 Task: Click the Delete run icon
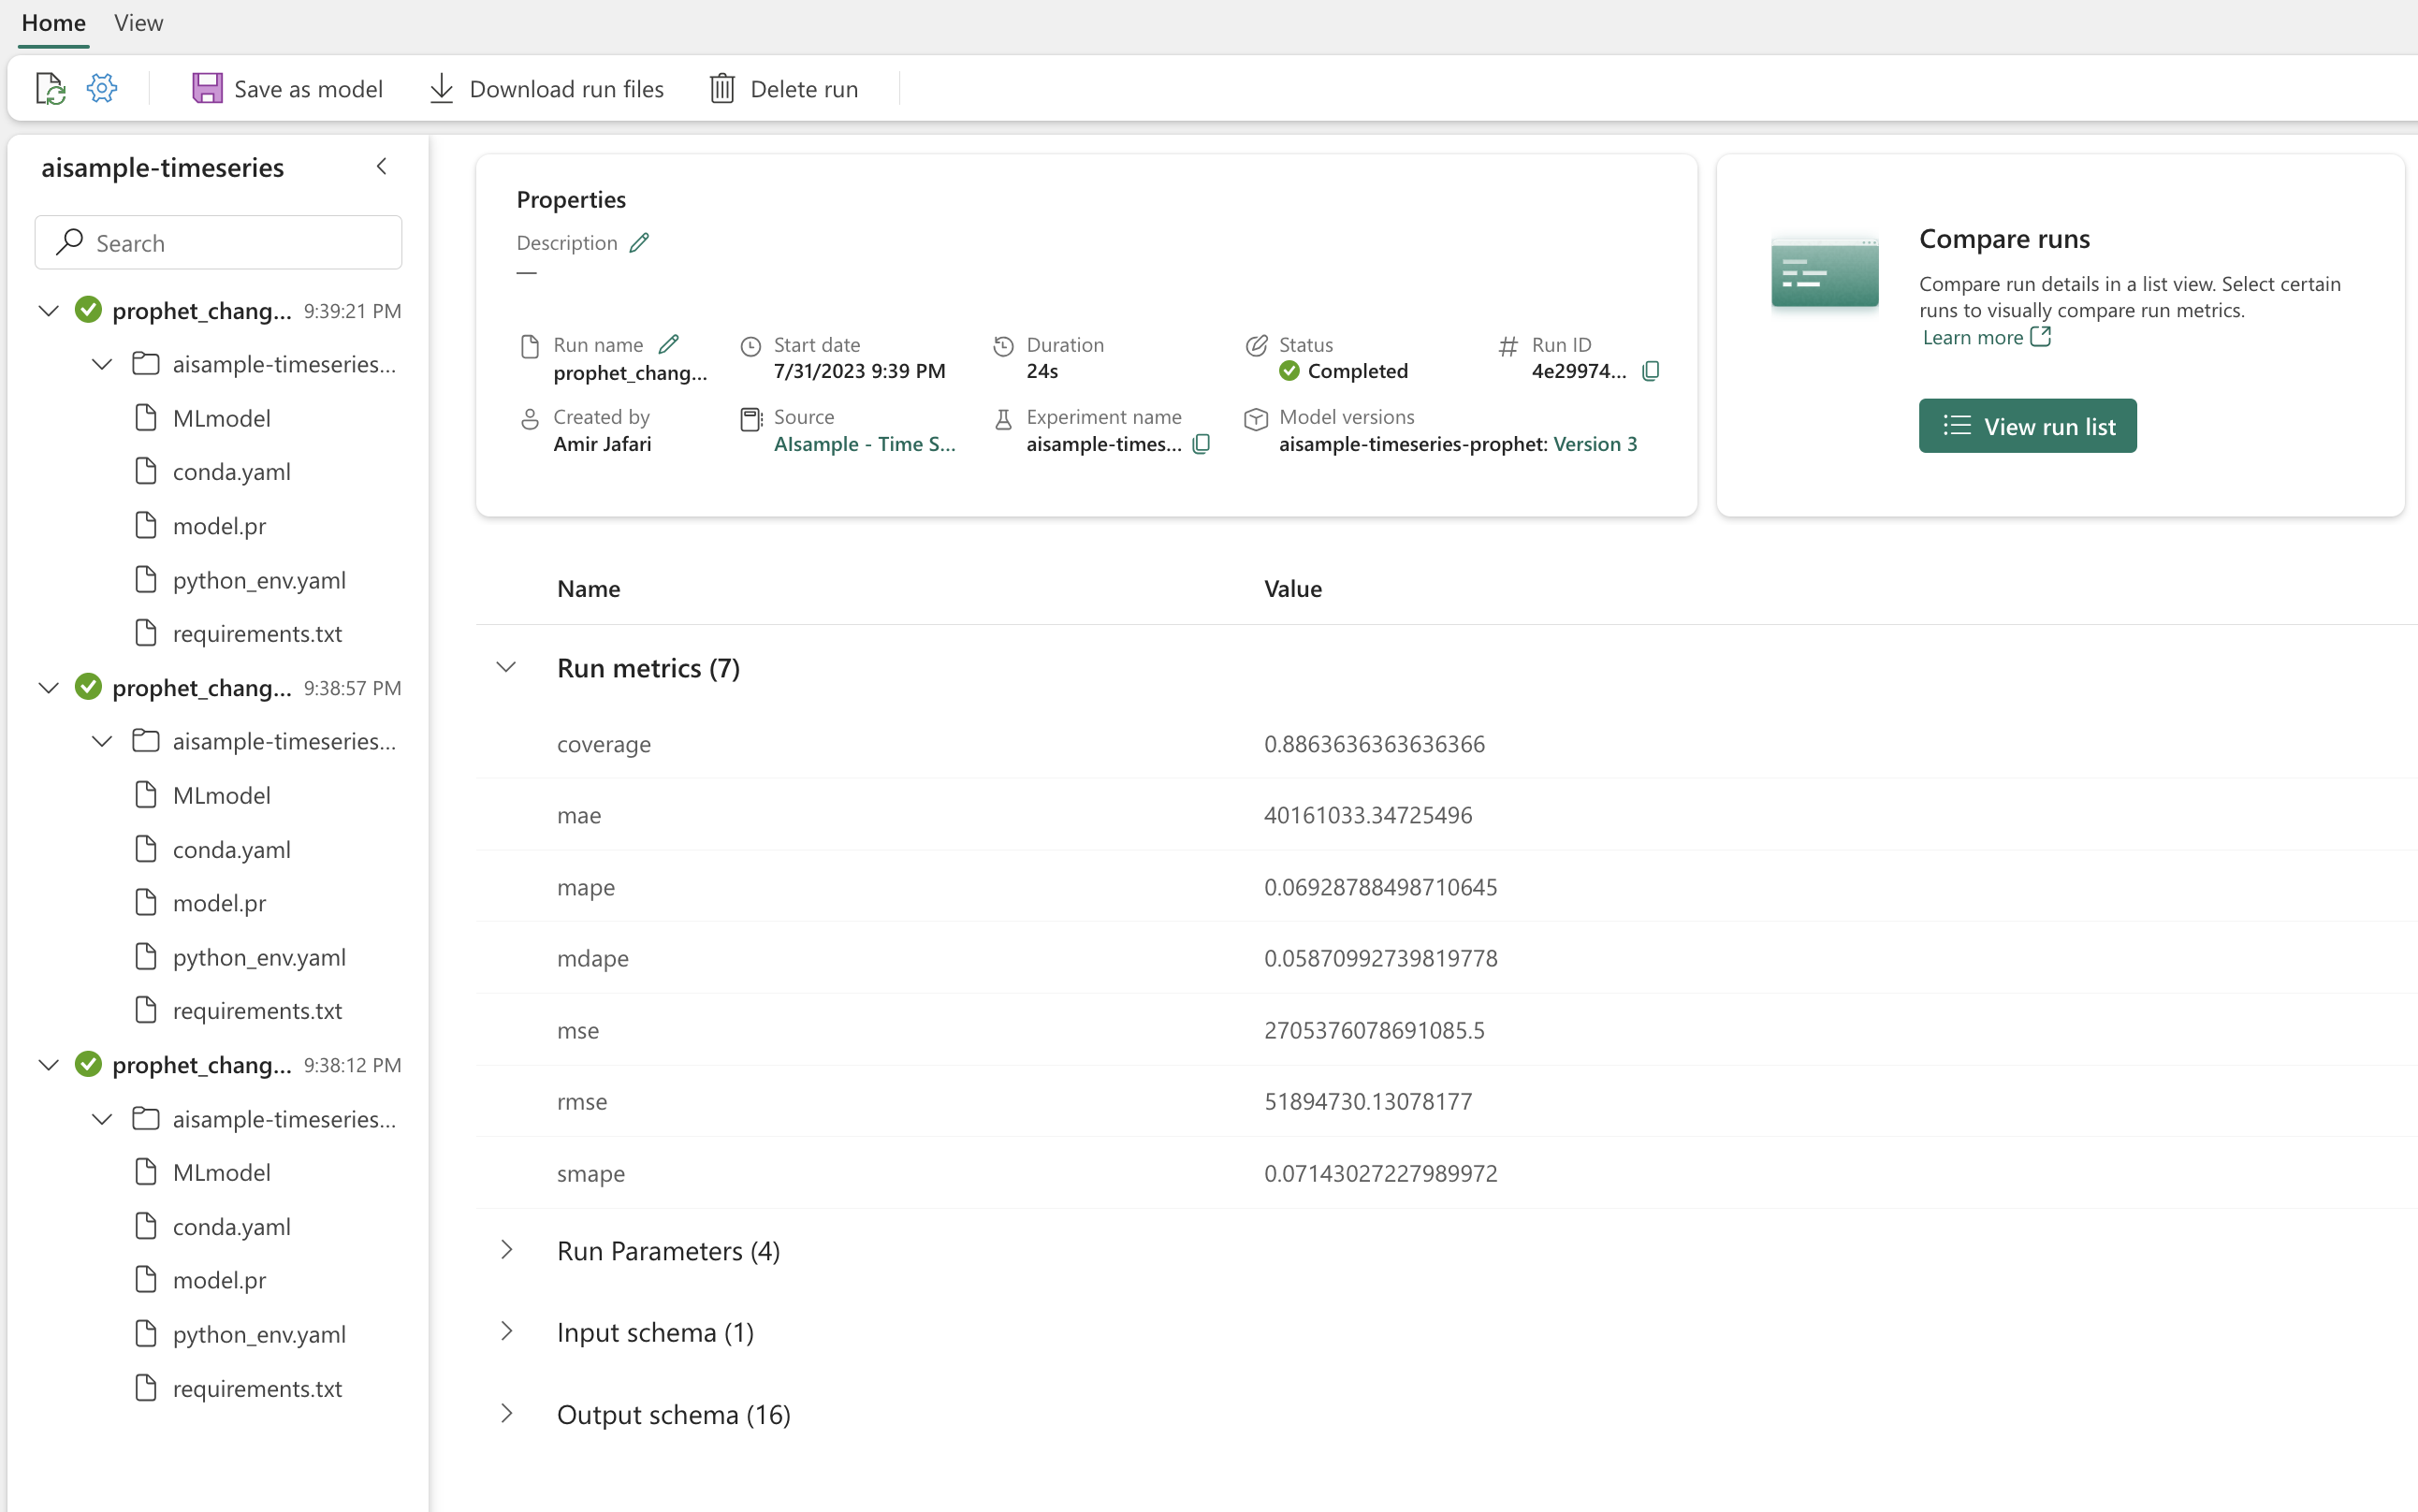724,89
